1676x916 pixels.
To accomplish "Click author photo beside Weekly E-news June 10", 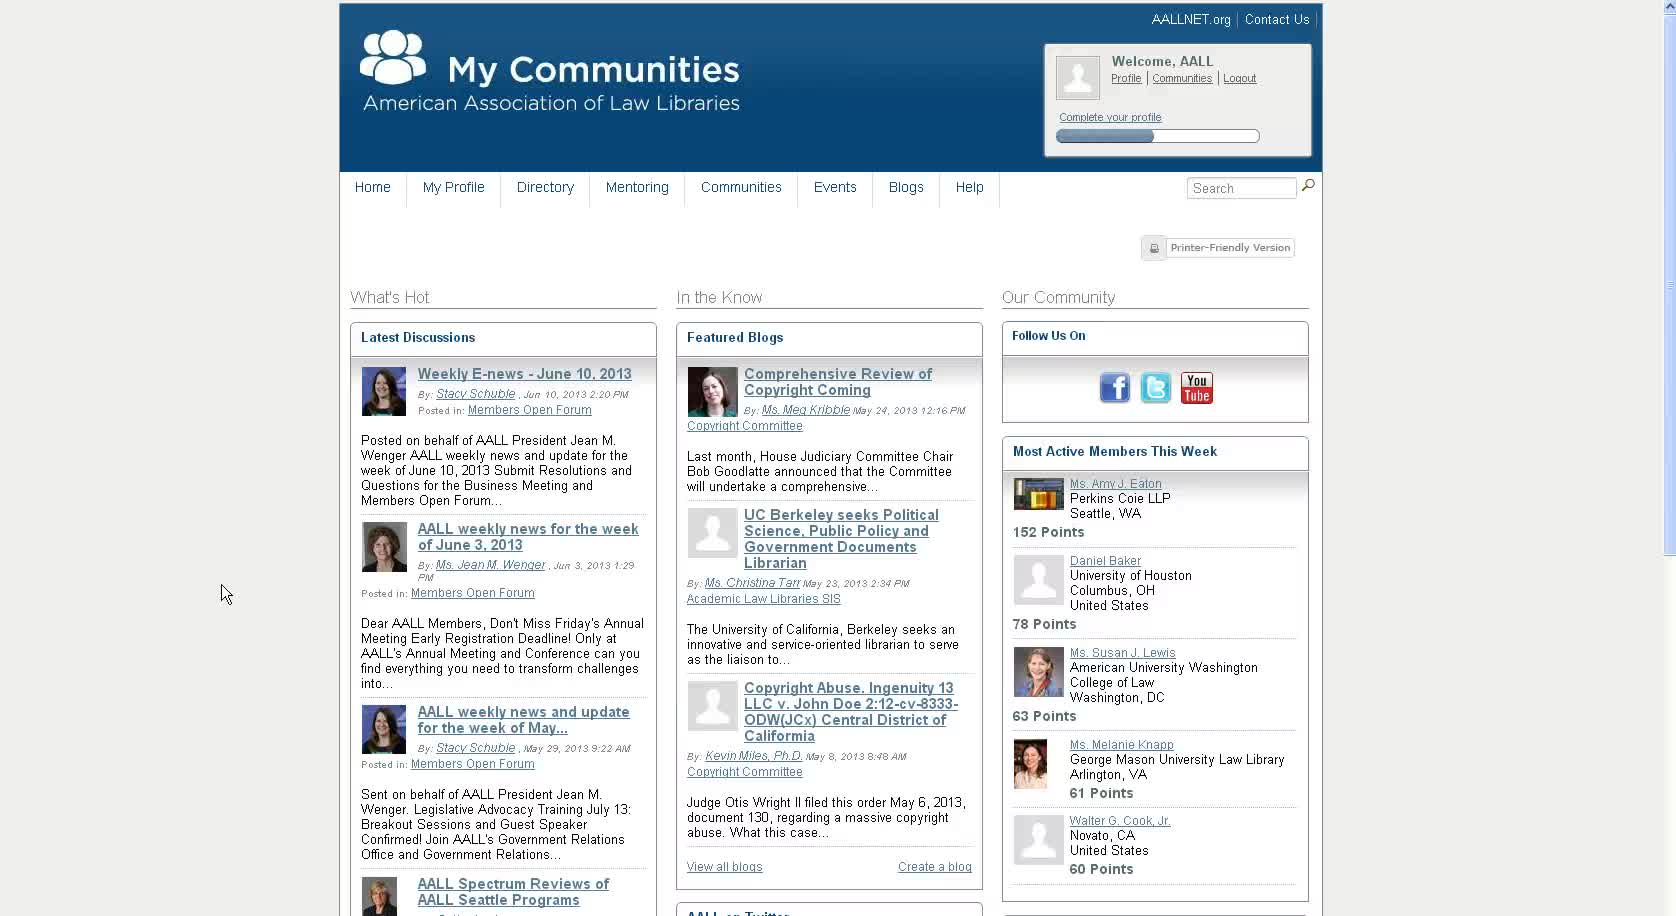I will click(x=384, y=391).
